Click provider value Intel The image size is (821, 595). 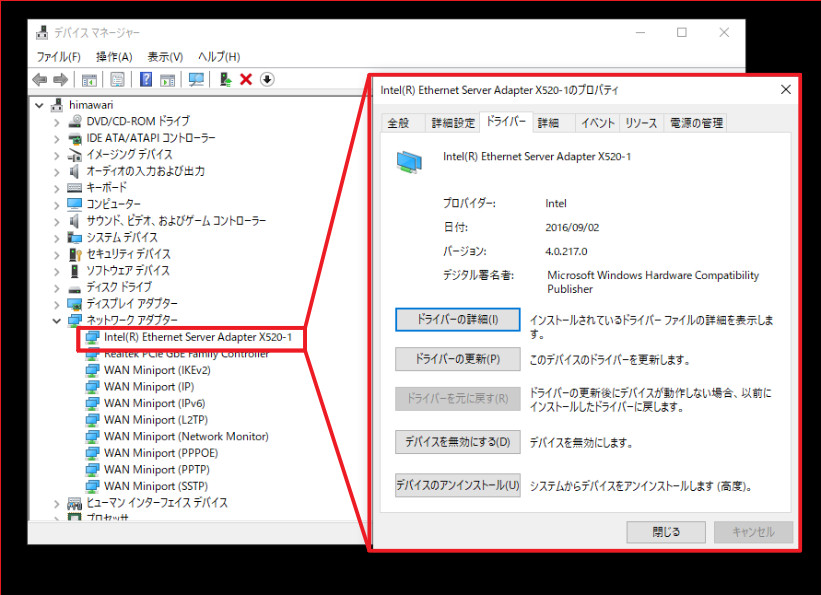[556, 203]
